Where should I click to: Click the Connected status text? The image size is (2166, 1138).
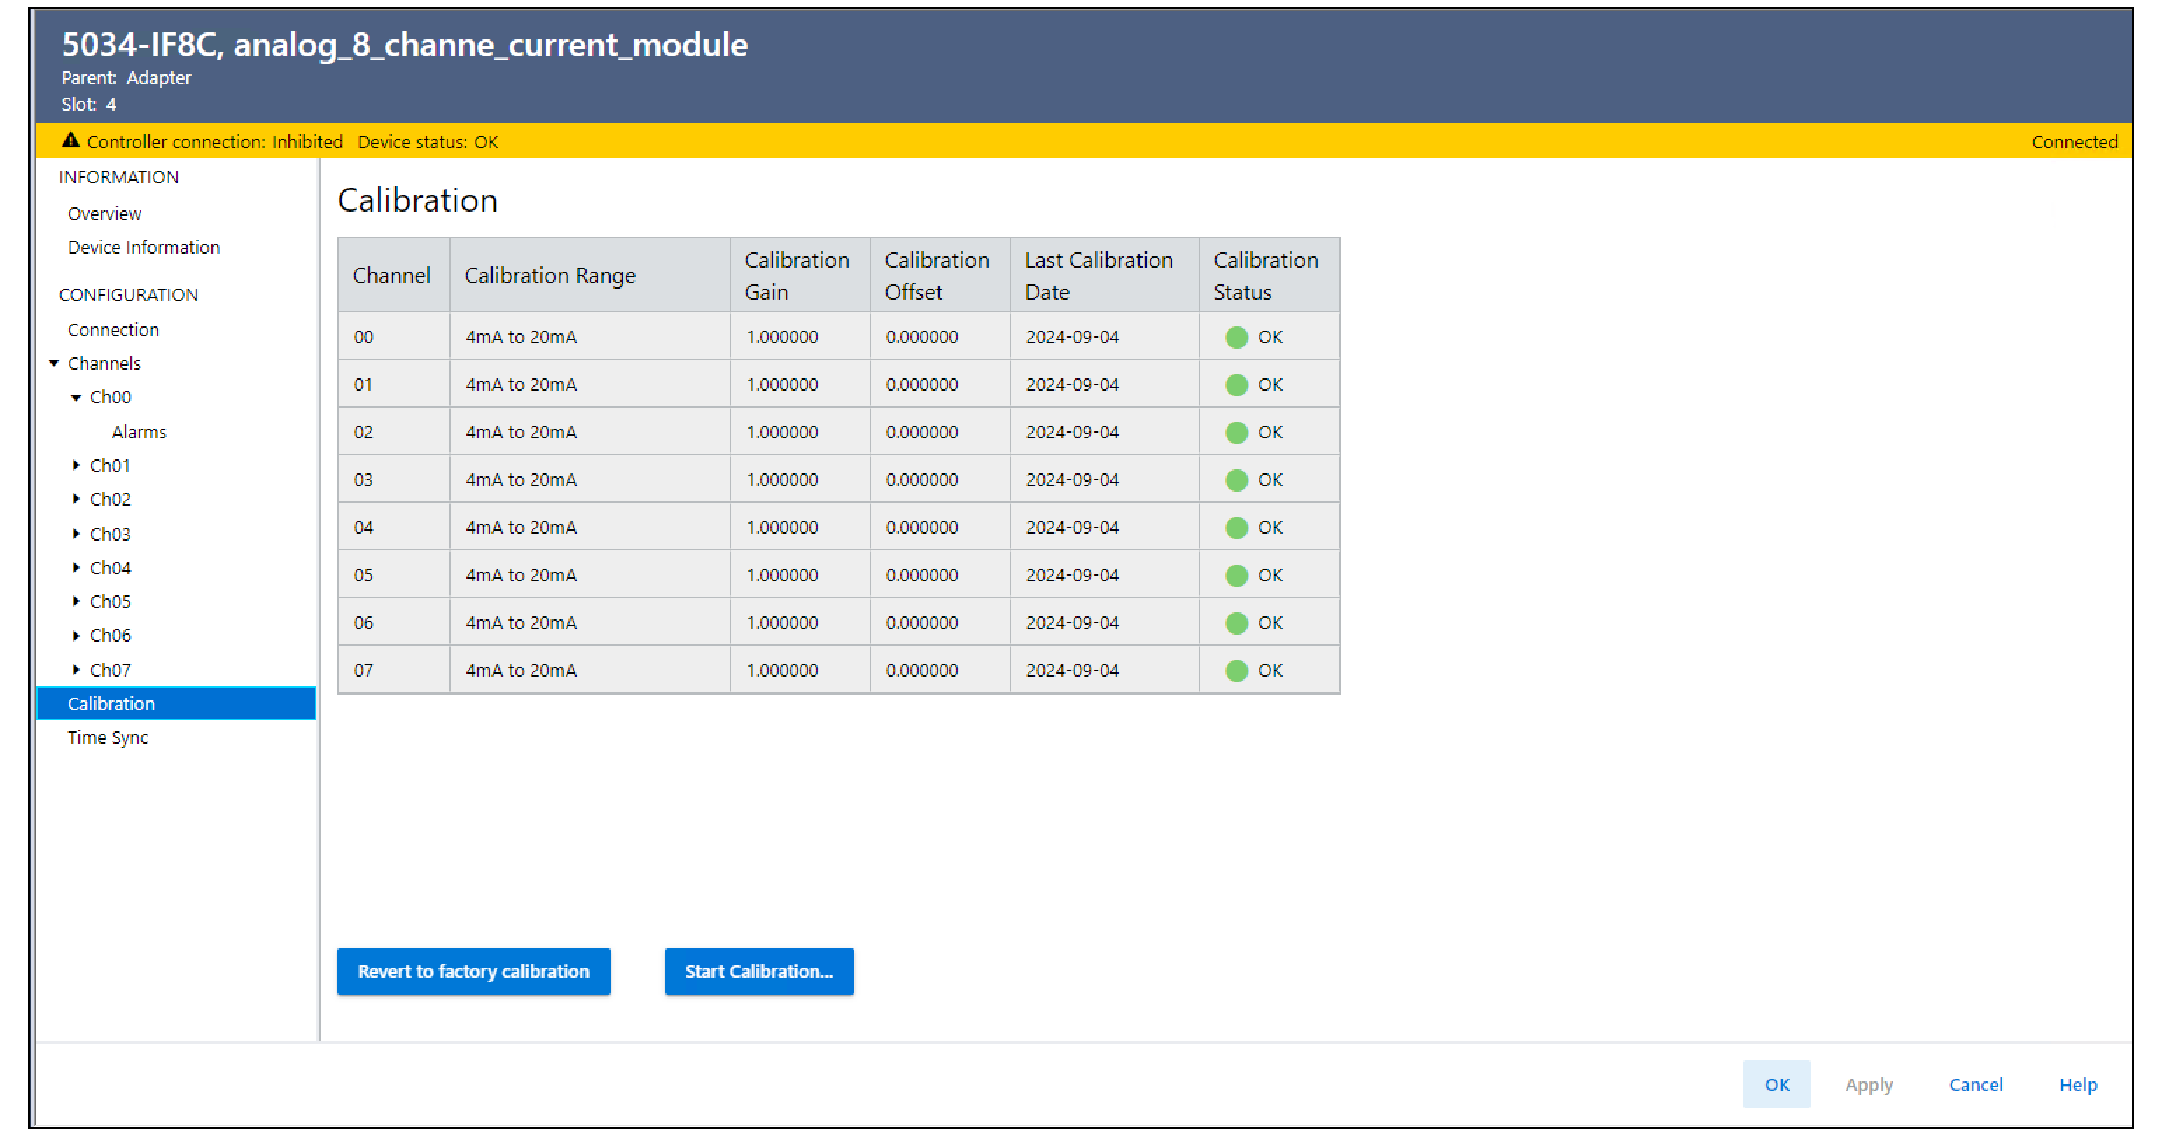pos(2074,142)
